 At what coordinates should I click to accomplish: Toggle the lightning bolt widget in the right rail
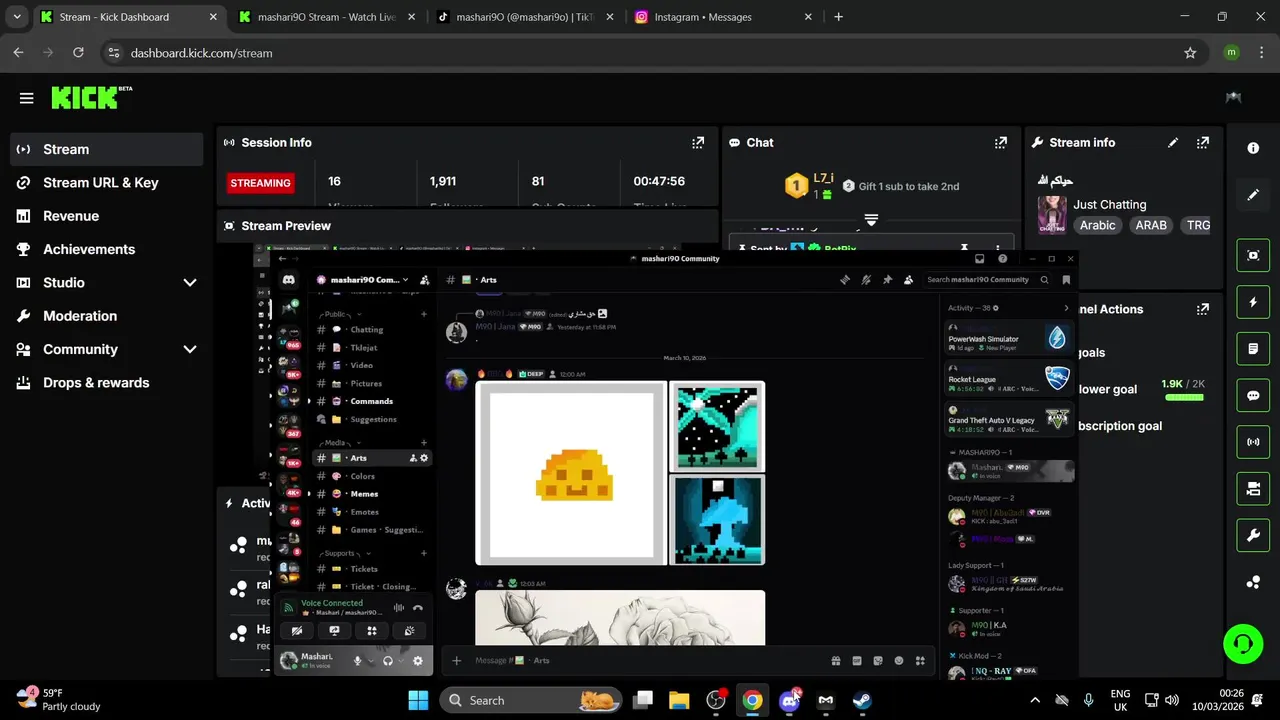(x=1253, y=302)
